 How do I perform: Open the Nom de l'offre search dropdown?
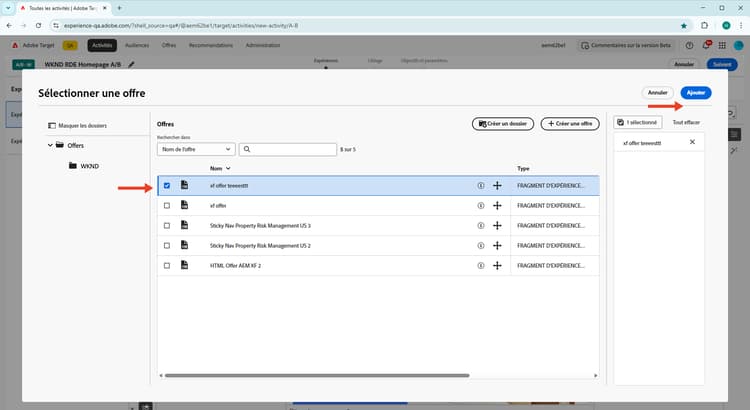point(196,149)
